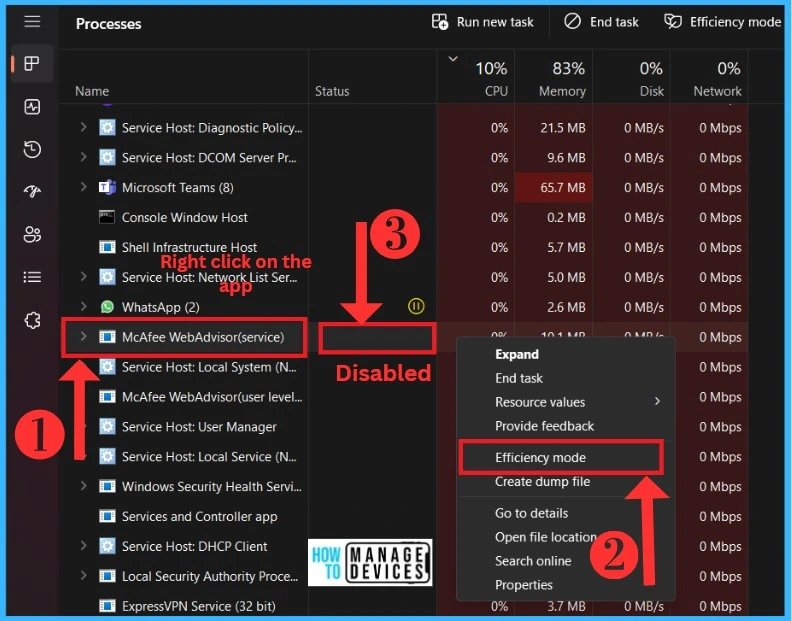Viewport: 792px width, 621px height.
Task: Select the Shell Infrastructure Host row
Action: tap(403, 247)
